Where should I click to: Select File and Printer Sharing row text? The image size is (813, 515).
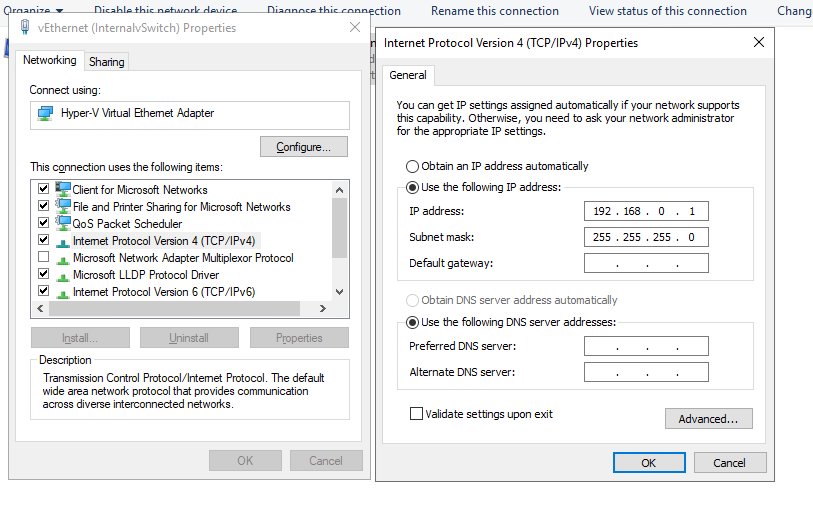pos(181,207)
